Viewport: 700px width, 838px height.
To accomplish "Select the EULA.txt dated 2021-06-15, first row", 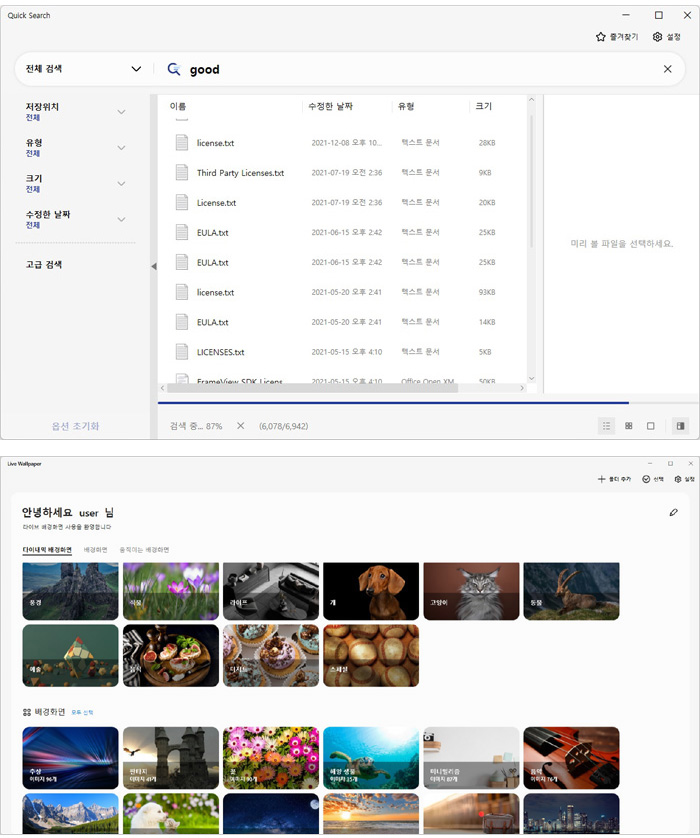I will pos(342,232).
